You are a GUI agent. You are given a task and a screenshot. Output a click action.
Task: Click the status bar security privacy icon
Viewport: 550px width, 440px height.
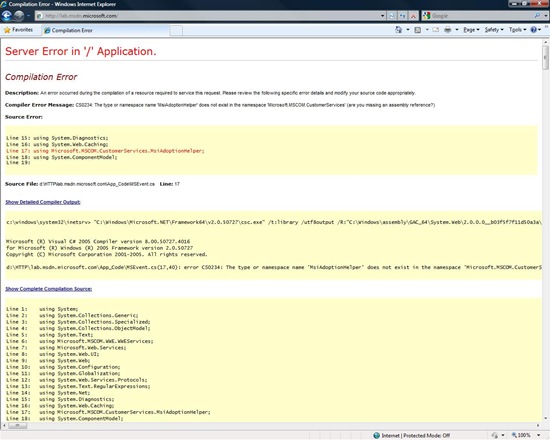point(495,435)
